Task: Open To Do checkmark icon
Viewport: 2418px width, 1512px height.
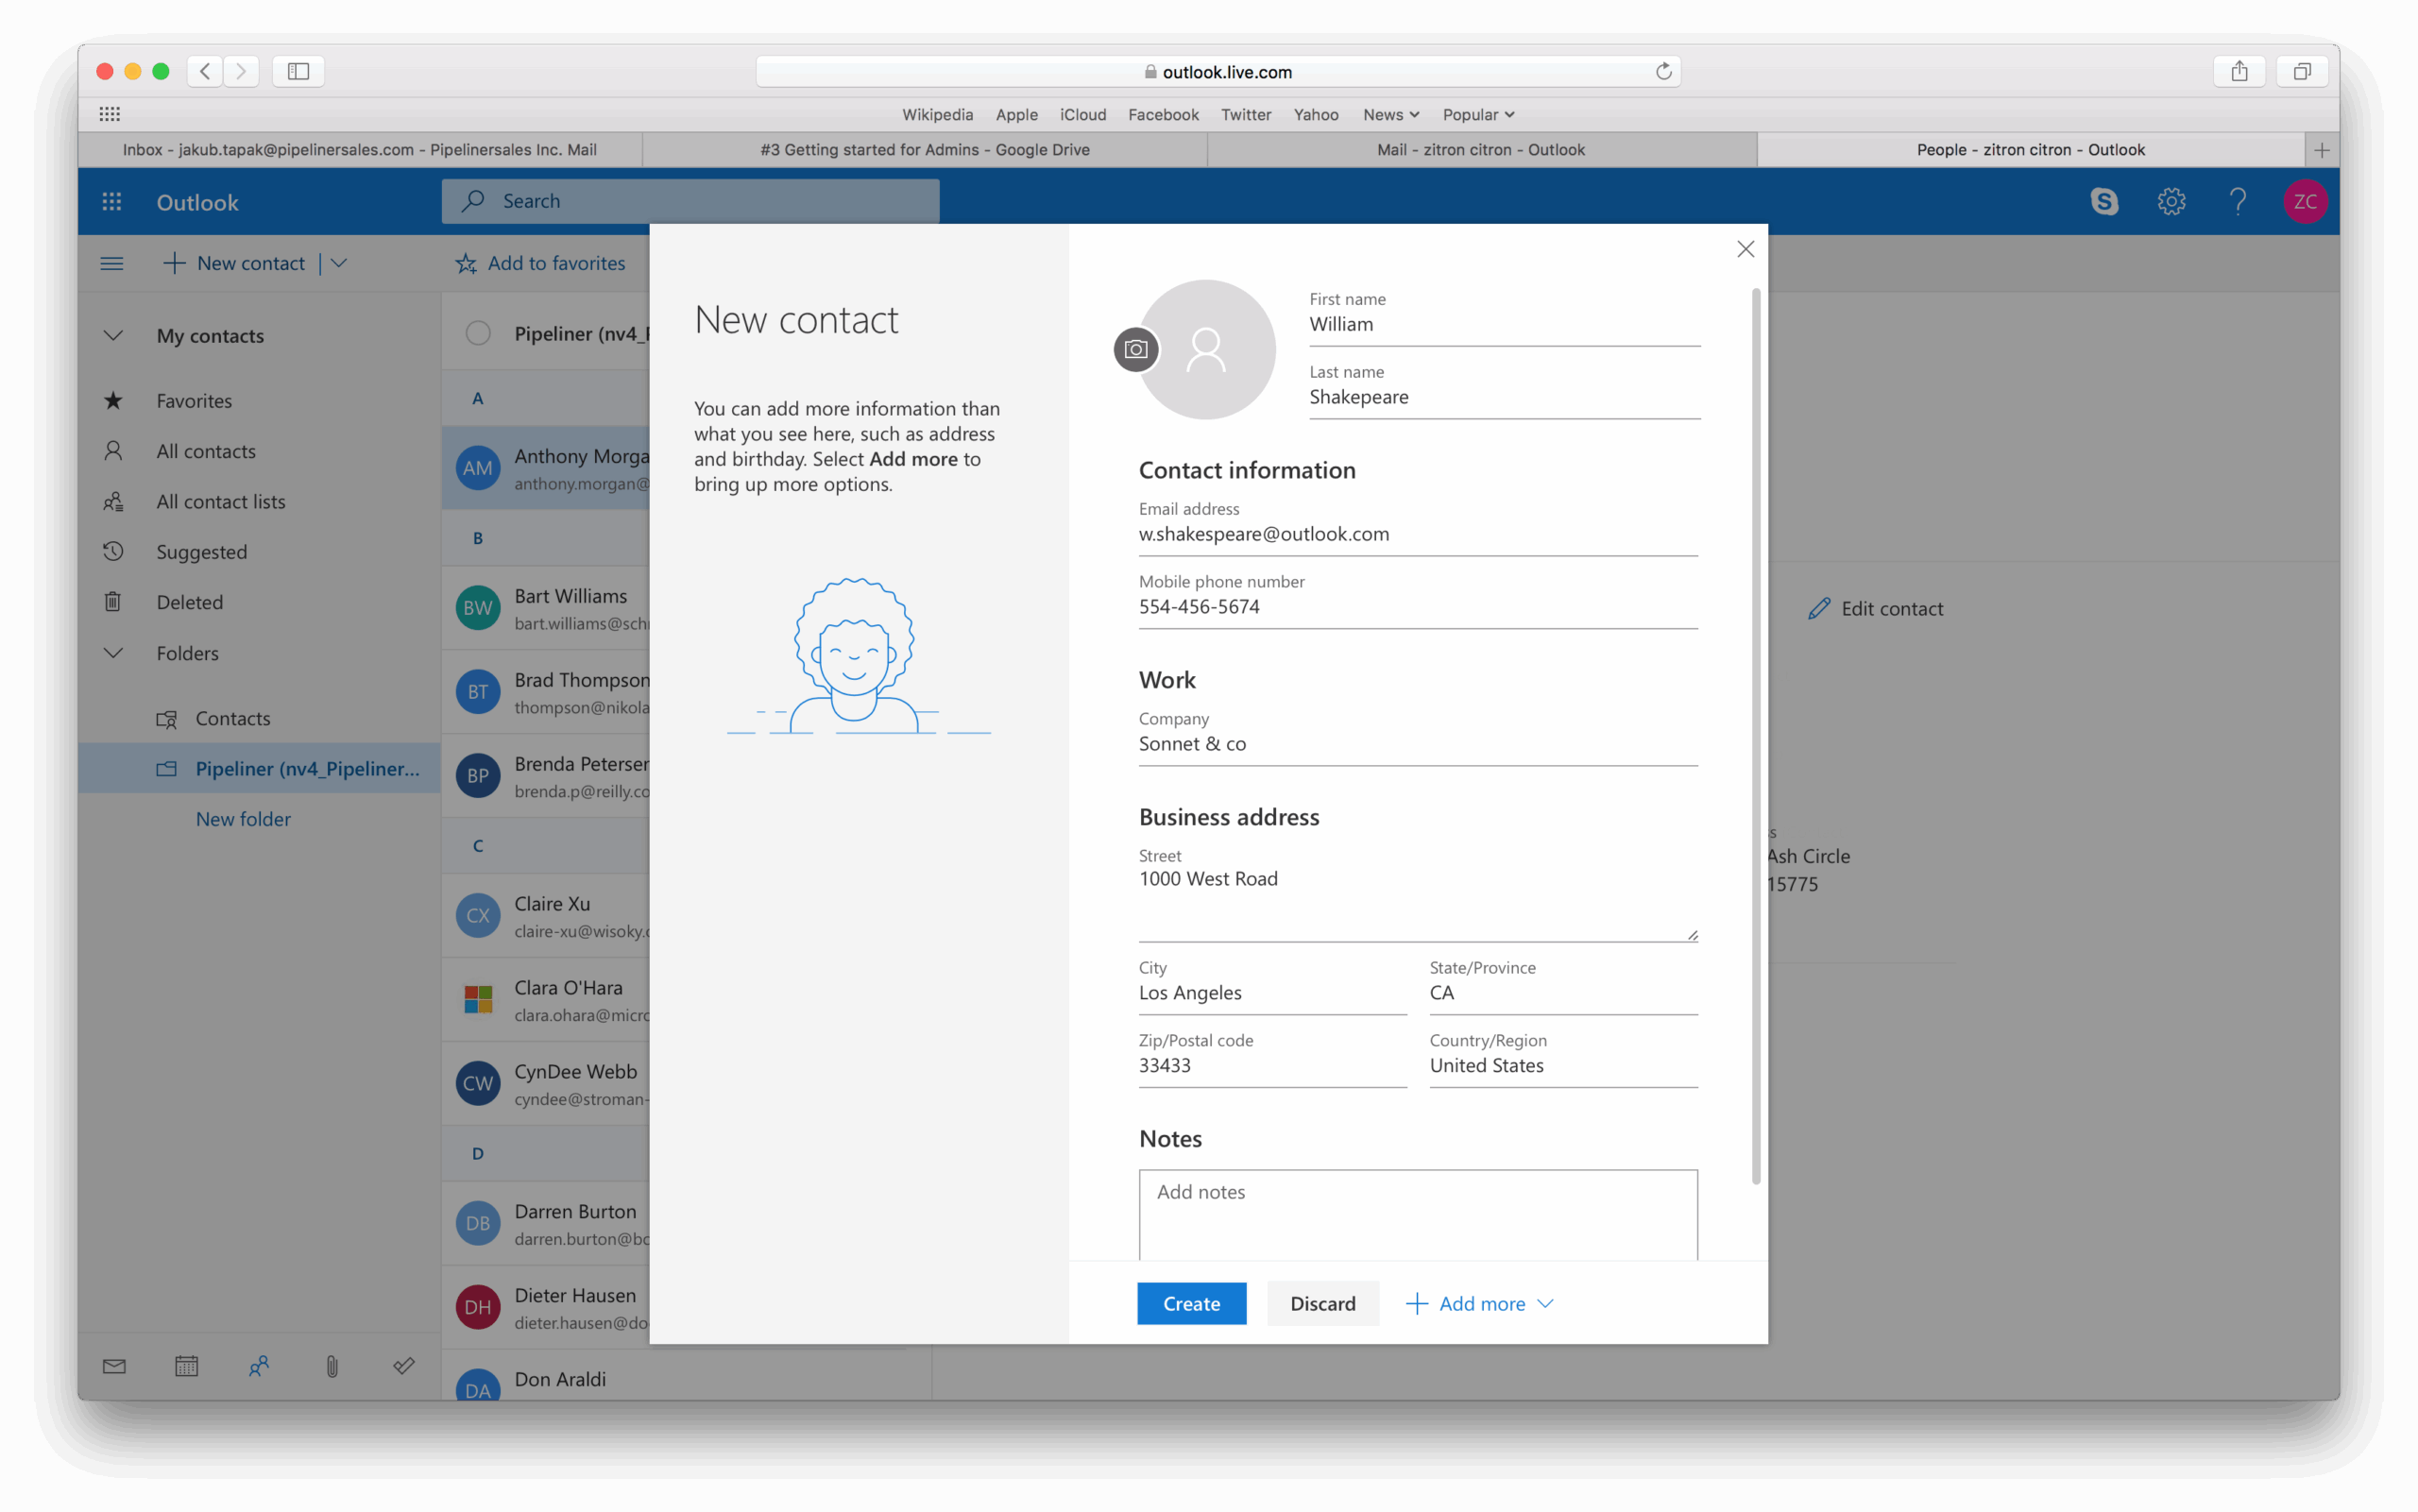Action: [x=404, y=1366]
